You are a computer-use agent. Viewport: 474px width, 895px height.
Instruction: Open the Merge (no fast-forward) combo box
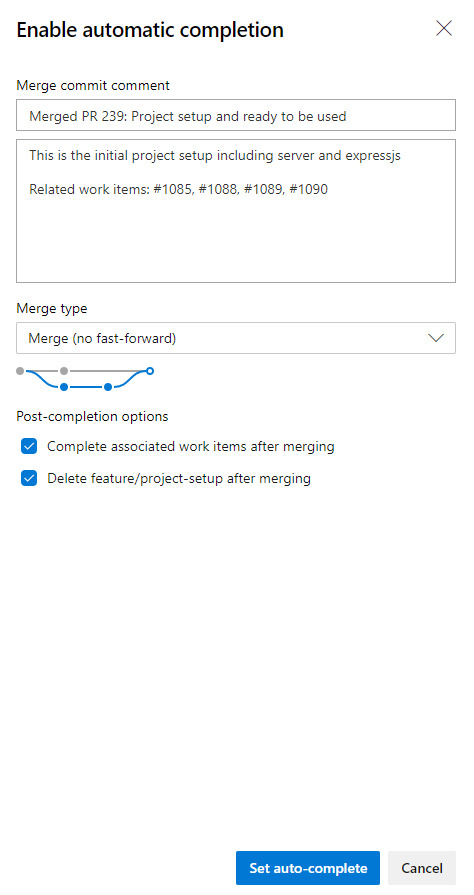click(x=236, y=338)
